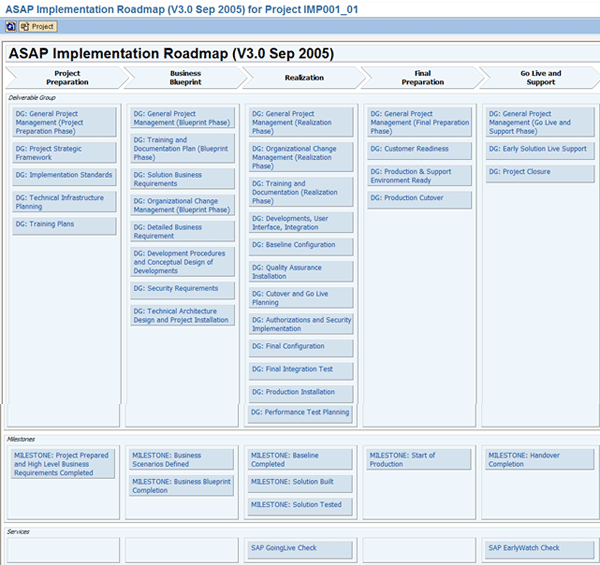Open DG: Final Configuration

click(301, 348)
